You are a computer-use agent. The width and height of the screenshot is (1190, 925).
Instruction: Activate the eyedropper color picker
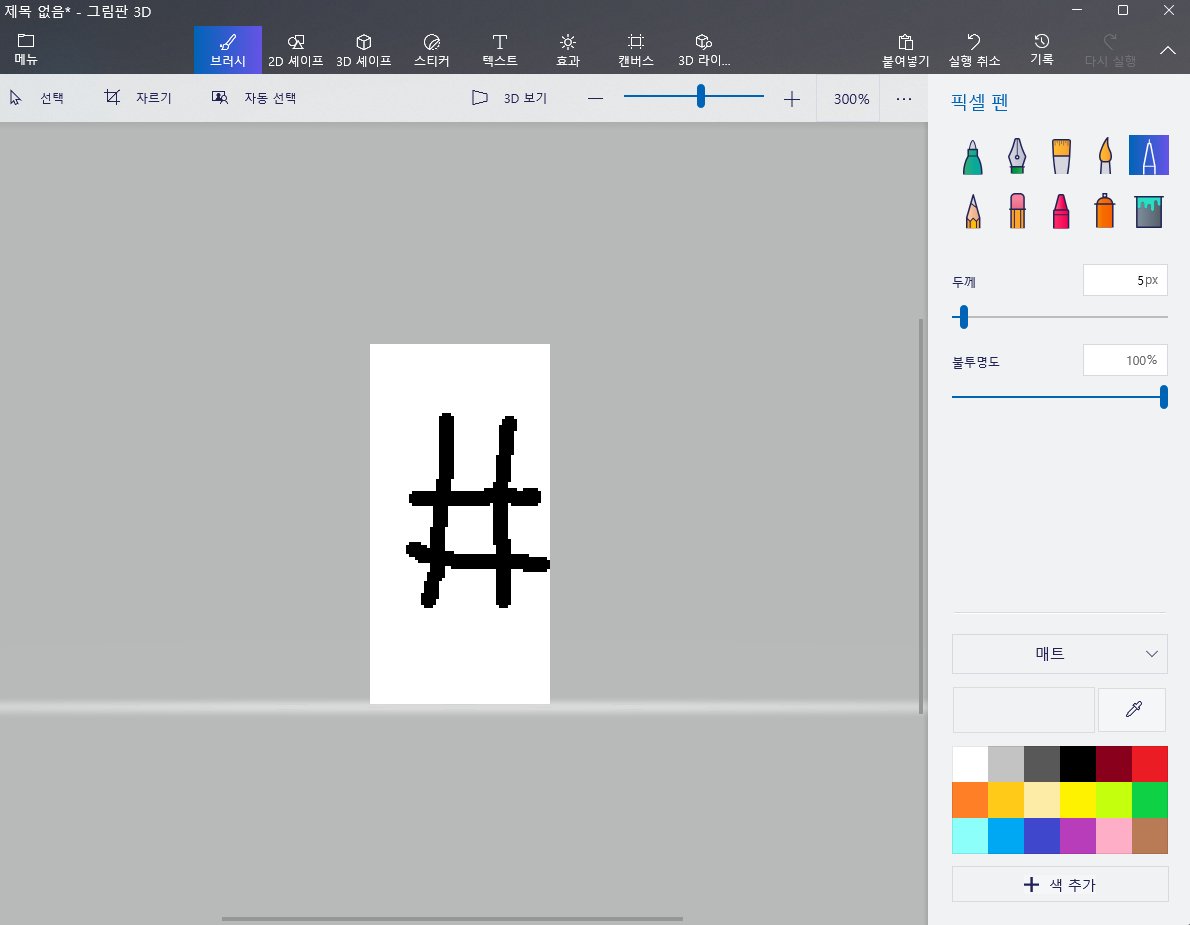click(x=1132, y=709)
